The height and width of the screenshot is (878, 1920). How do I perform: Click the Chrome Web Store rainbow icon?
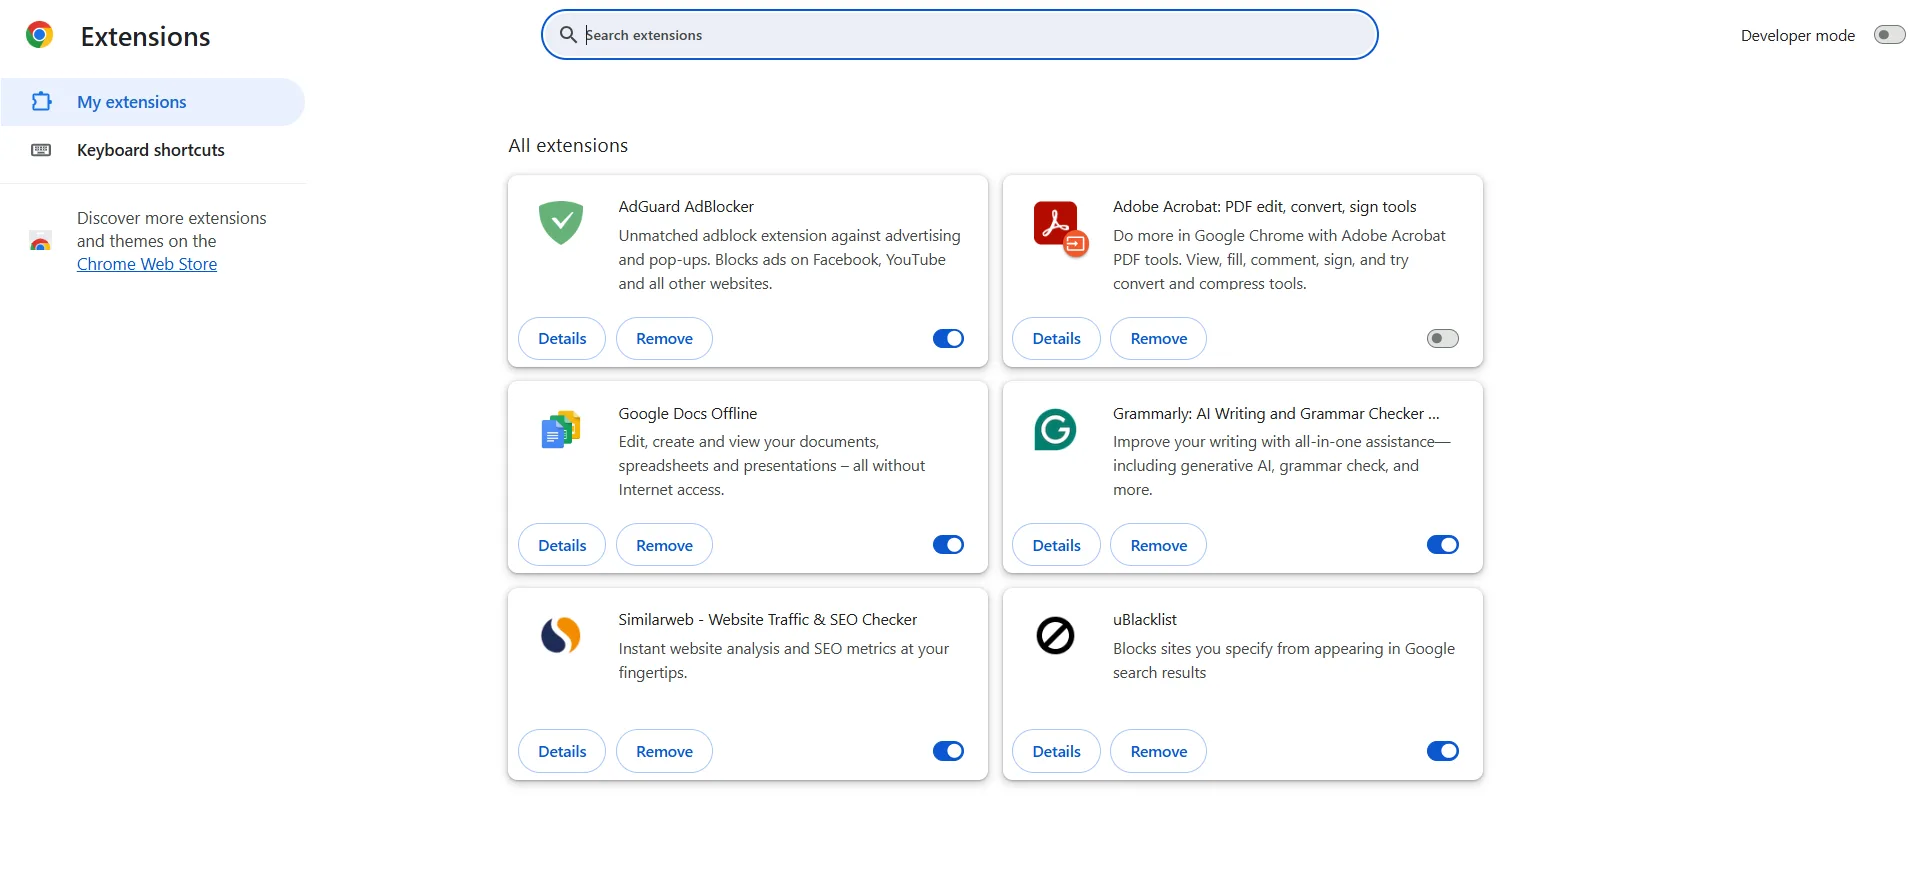pos(40,241)
